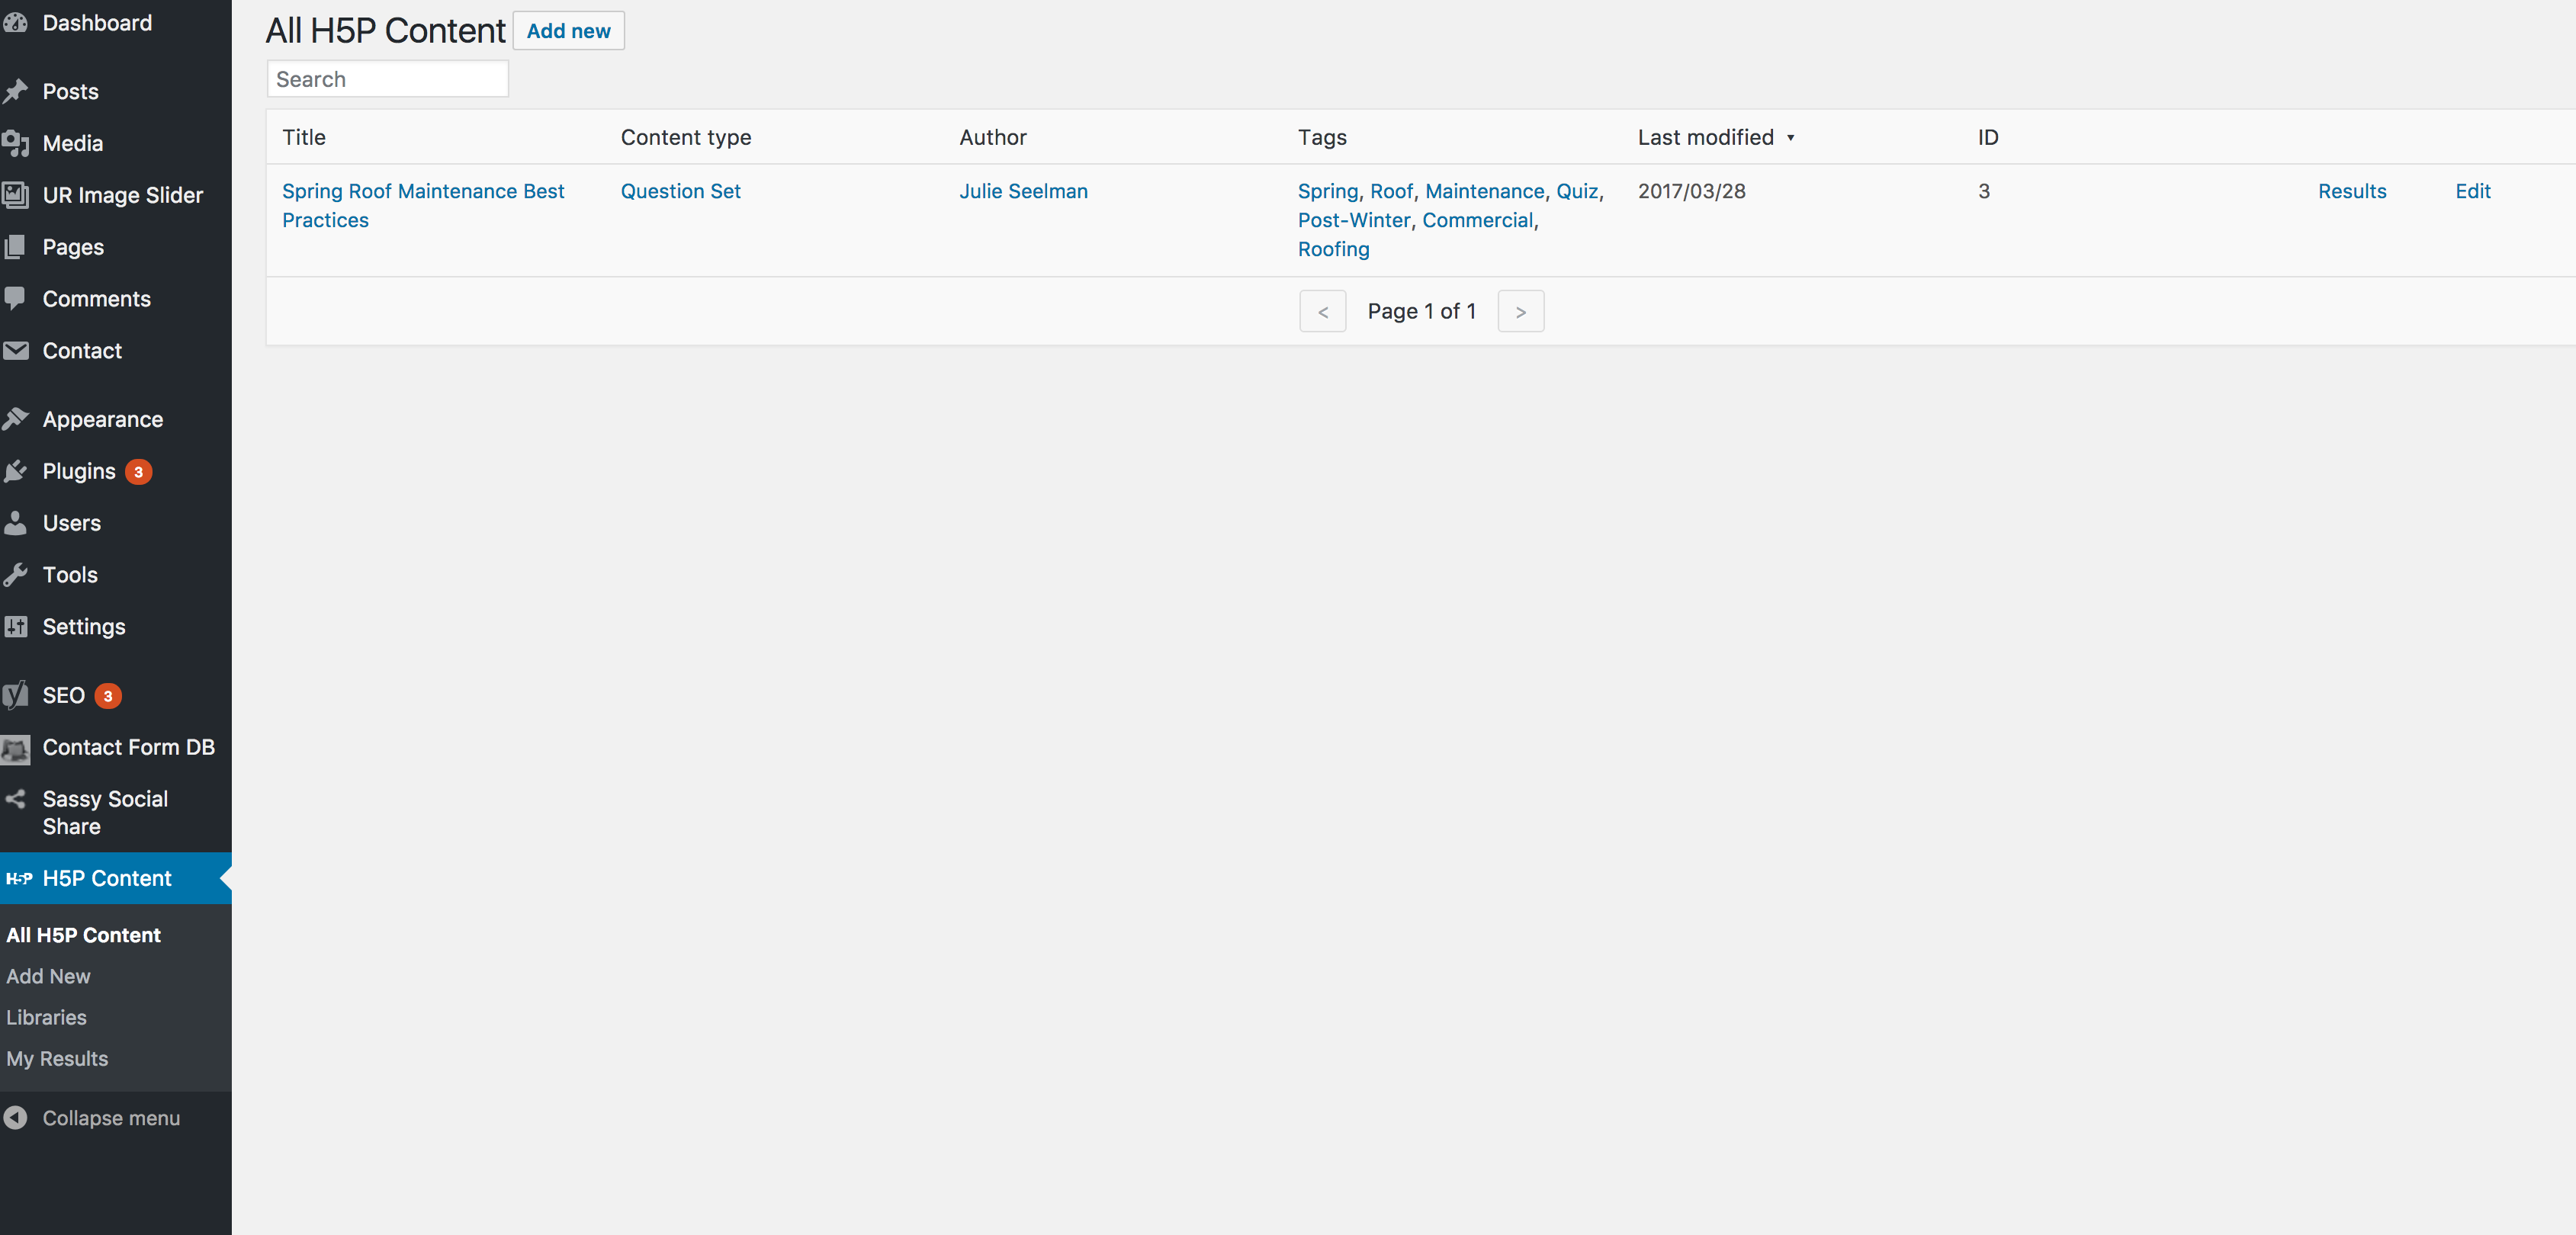This screenshot has height=1235, width=2576.
Task: Go to next page of results
Action: click(1520, 311)
